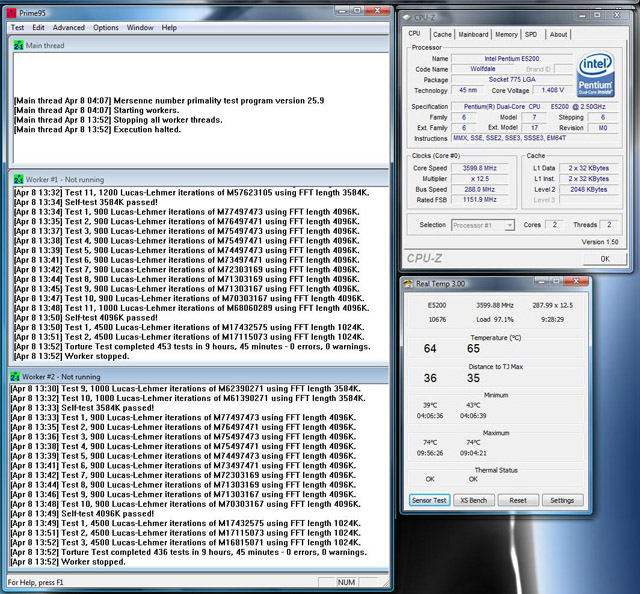640x594 pixels.
Task: Click the Sensor Test button in Real Temp
Action: coord(429,501)
